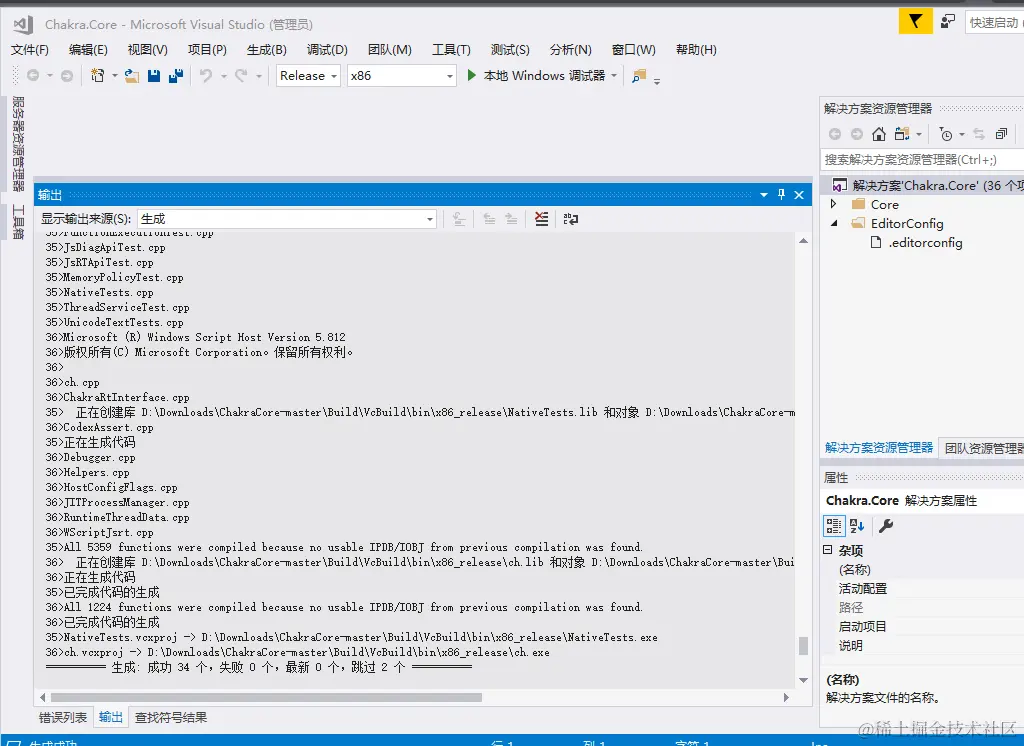Show properties categorized view
This screenshot has height=746, width=1024.
click(x=834, y=526)
